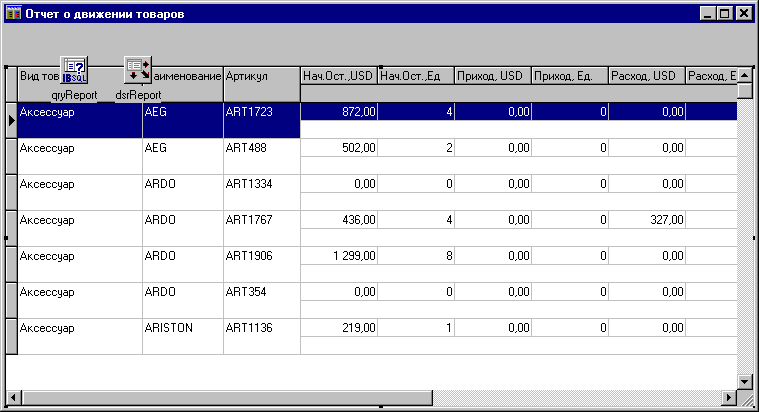Click the row selector for ART488 row
This screenshot has height=412, width=759.
tap(12, 156)
